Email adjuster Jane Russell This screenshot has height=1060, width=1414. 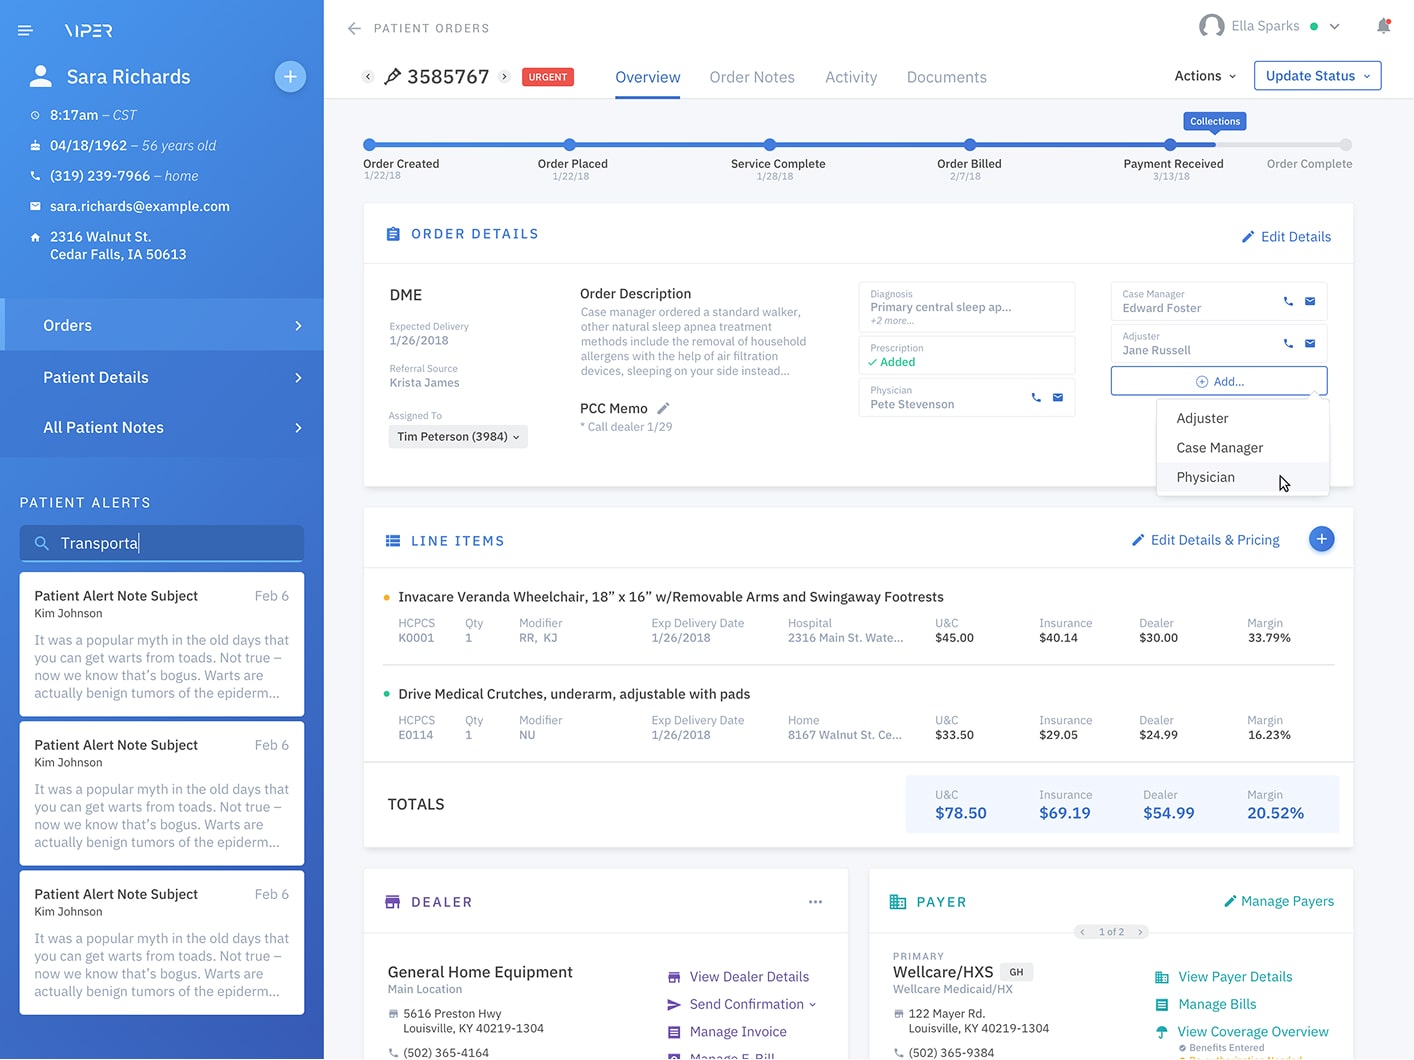click(1310, 343)
